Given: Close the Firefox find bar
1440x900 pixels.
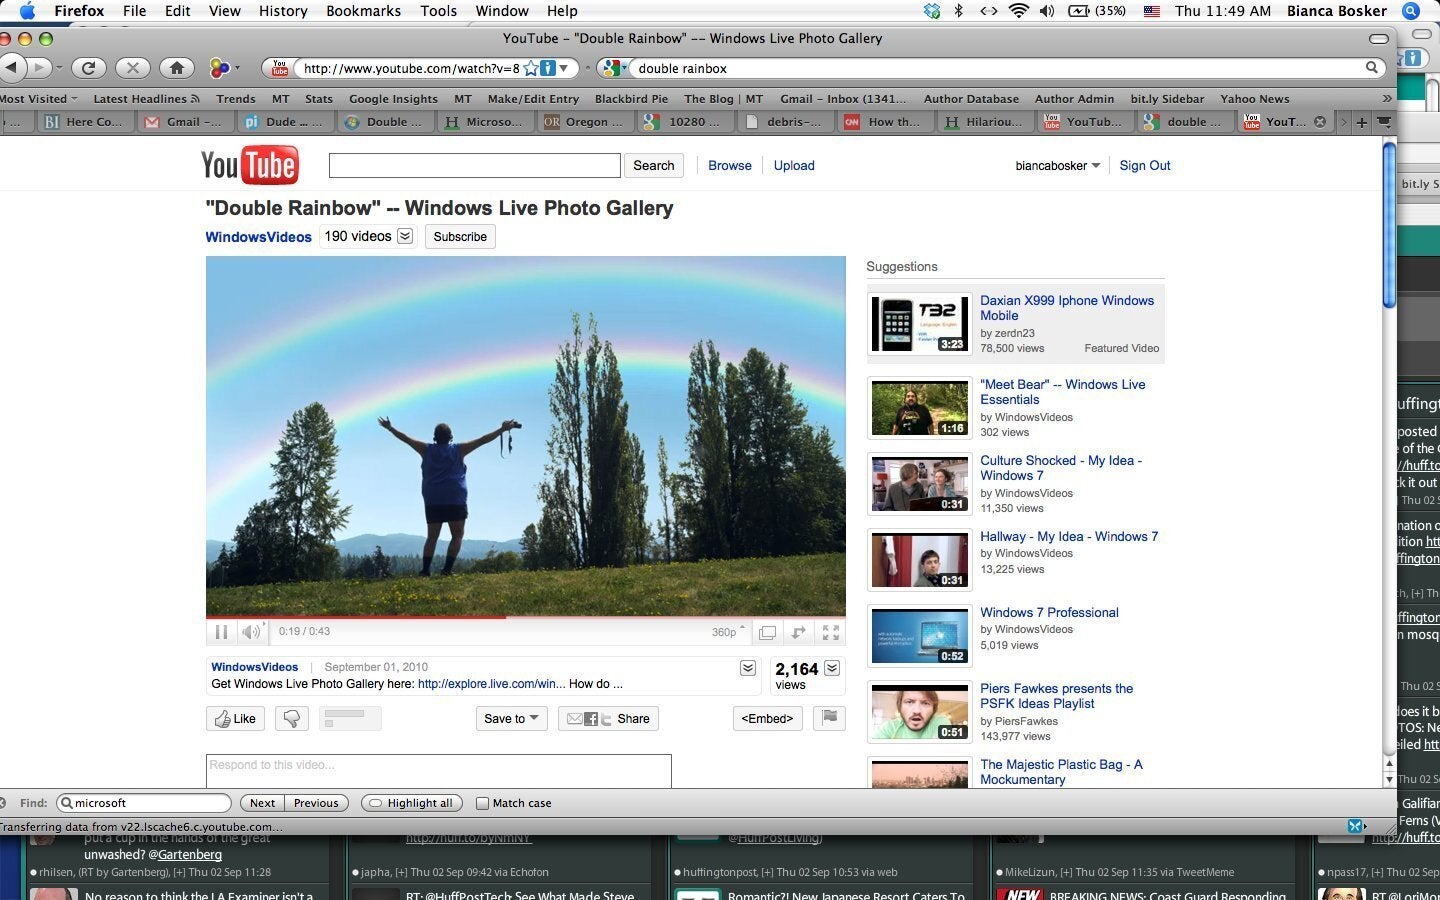Looking at the screenshot, I should pos(4,803).
